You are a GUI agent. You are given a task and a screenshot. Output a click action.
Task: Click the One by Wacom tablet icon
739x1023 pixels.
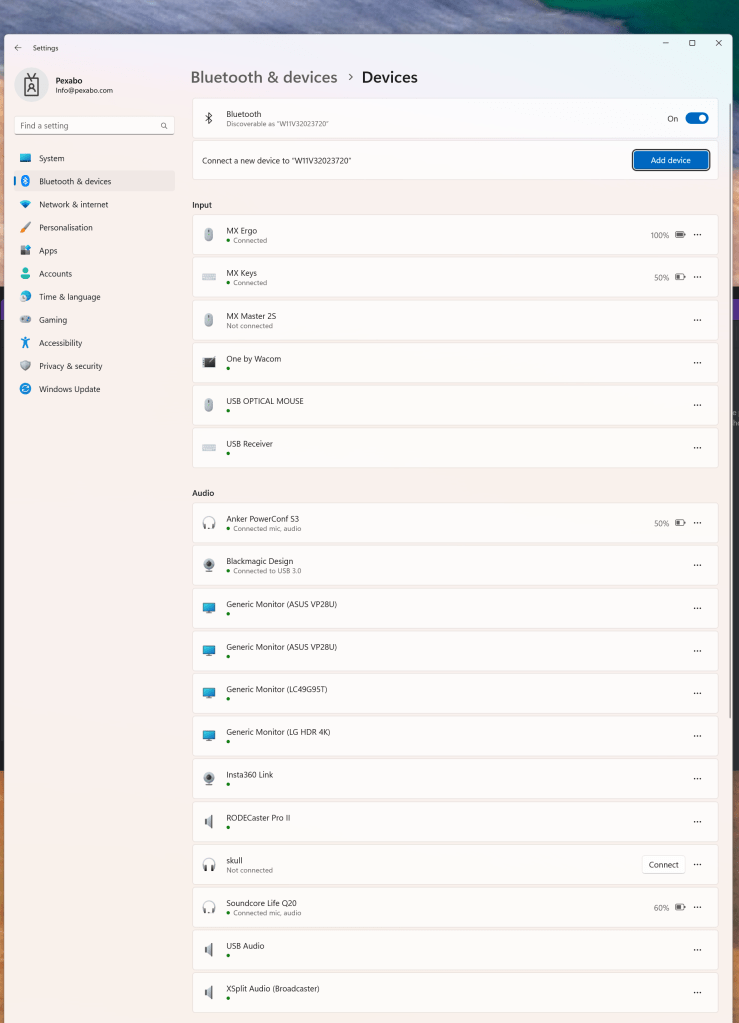(209, 363)
